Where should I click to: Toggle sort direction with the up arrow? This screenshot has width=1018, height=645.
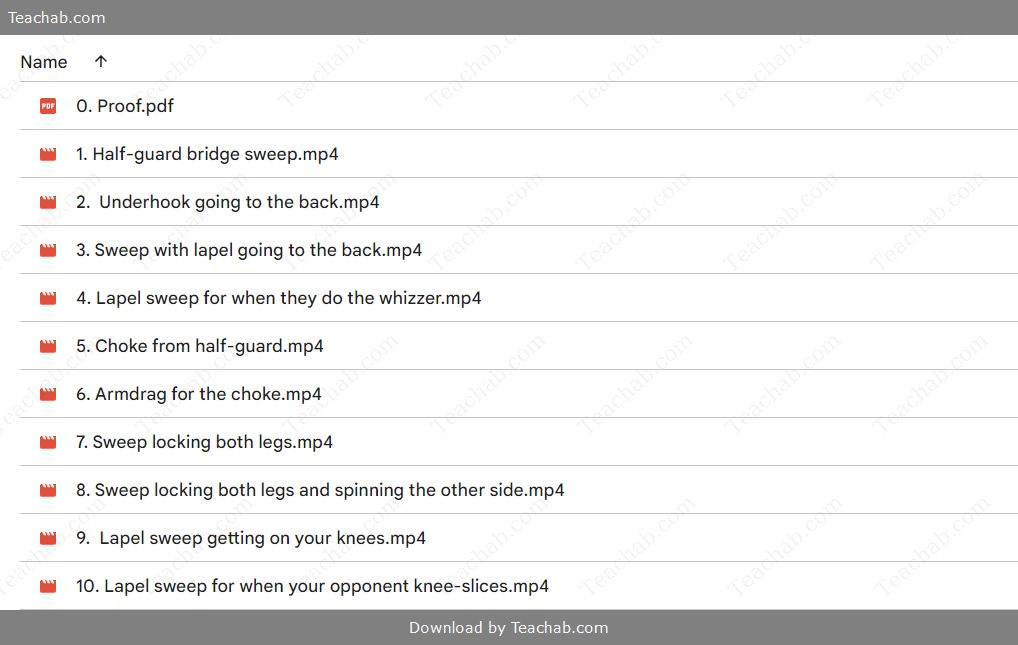(x=101, y=62)
